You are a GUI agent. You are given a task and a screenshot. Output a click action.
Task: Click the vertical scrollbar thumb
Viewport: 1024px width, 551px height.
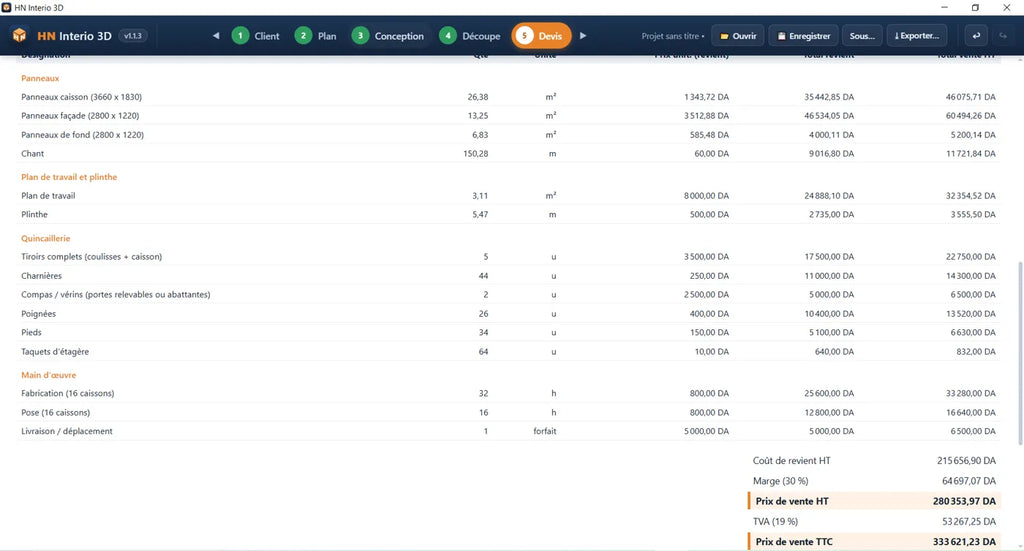point(1020,353)
